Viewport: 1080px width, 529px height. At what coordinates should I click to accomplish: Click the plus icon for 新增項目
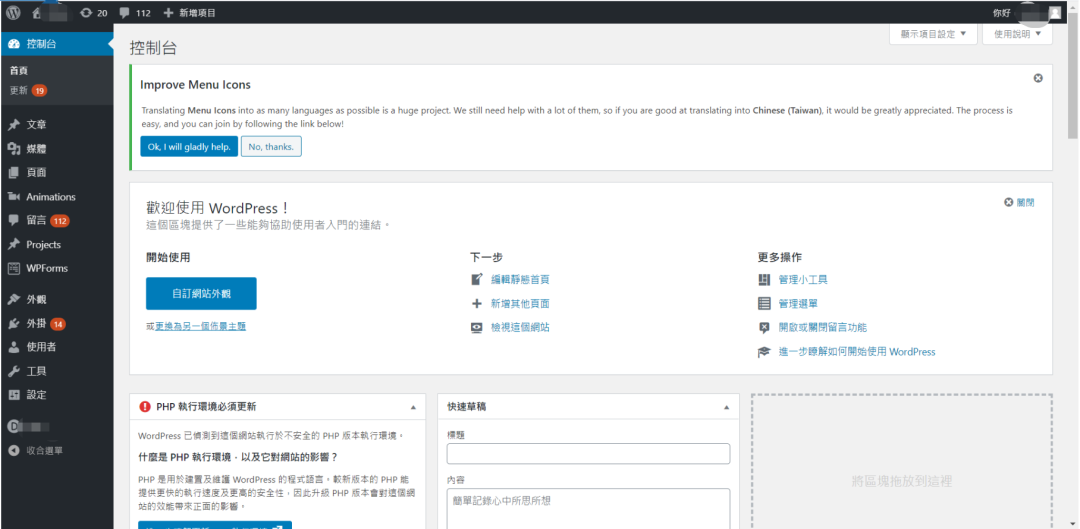point(169,12)
